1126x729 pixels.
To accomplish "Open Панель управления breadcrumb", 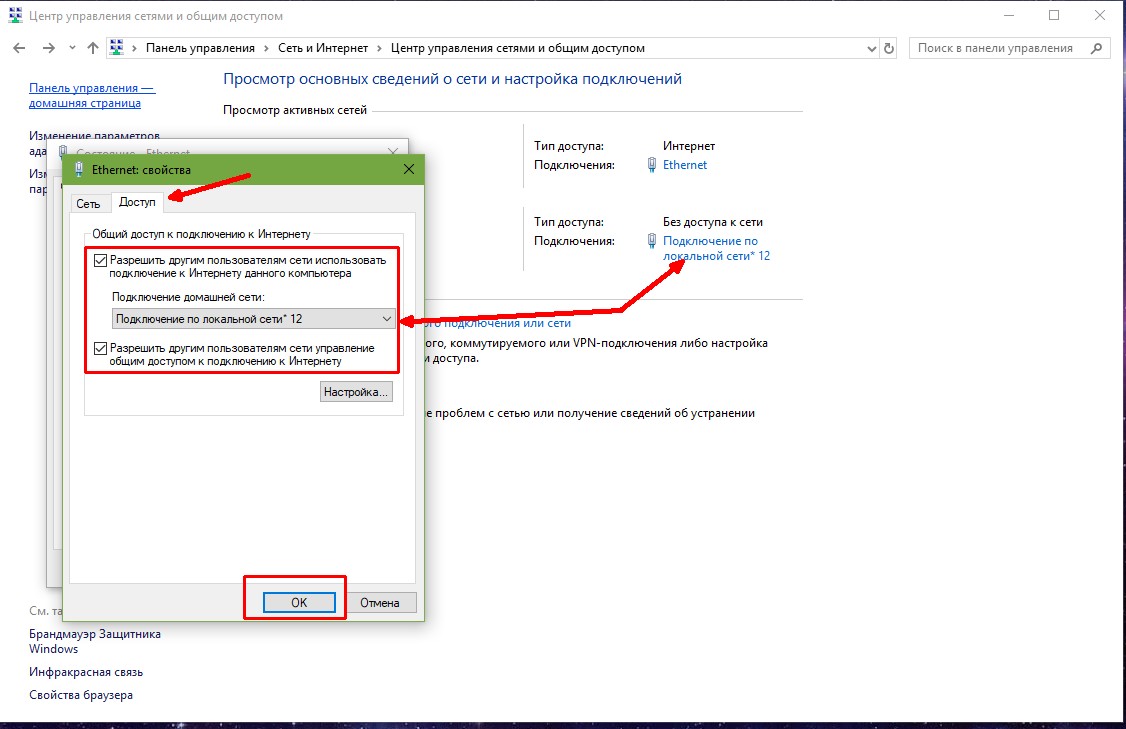I will click(x=200, y=48).
